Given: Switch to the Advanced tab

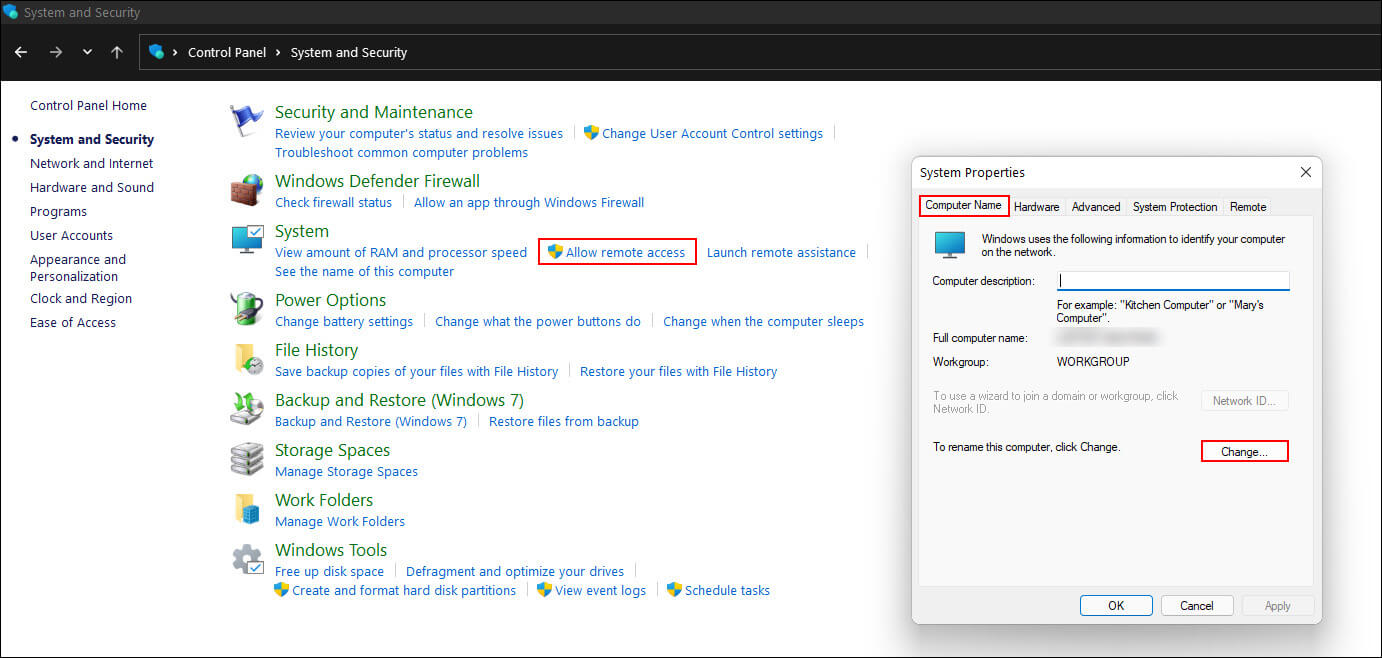Looking at the screenshot, I should coord(1096,207).
